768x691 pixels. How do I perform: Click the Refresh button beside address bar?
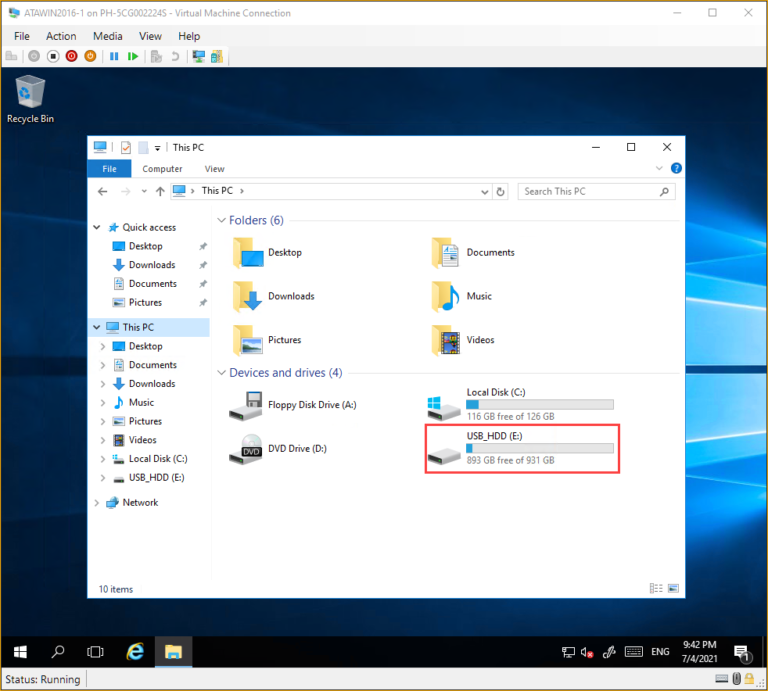501,191
